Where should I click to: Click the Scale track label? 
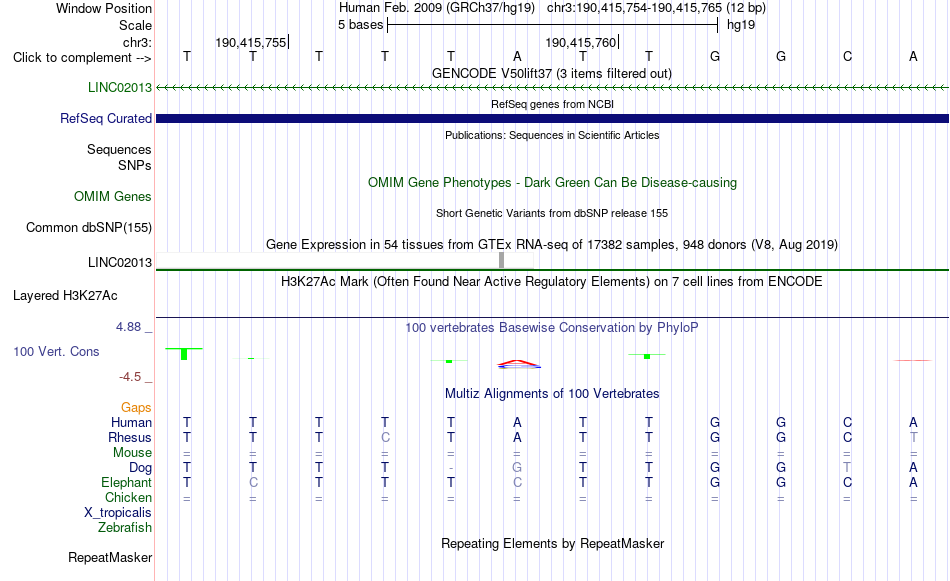[135, 25]
